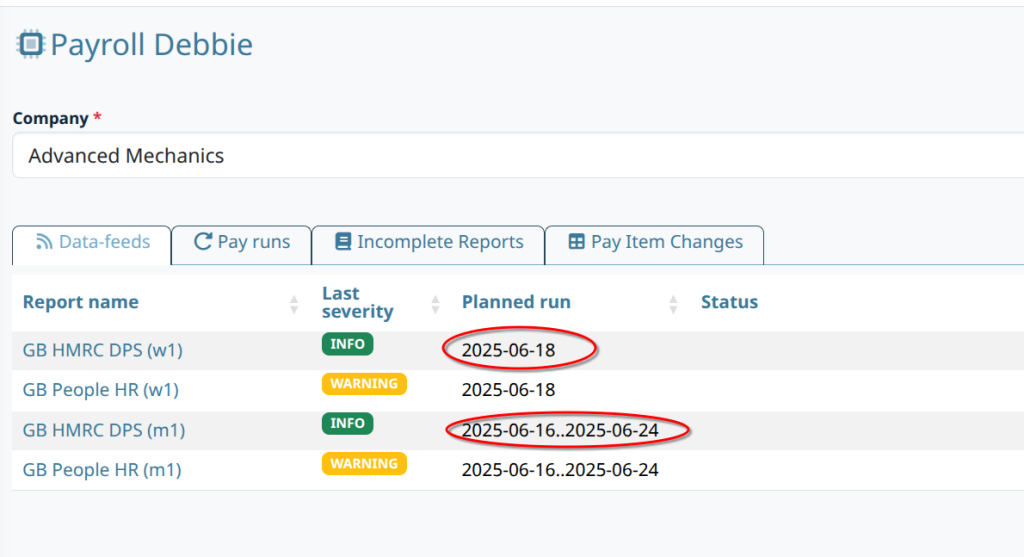The image size is (1024, 557).
Task: Open the GB HMRC DPS (w1) report
Action: (x=102, y=350)
